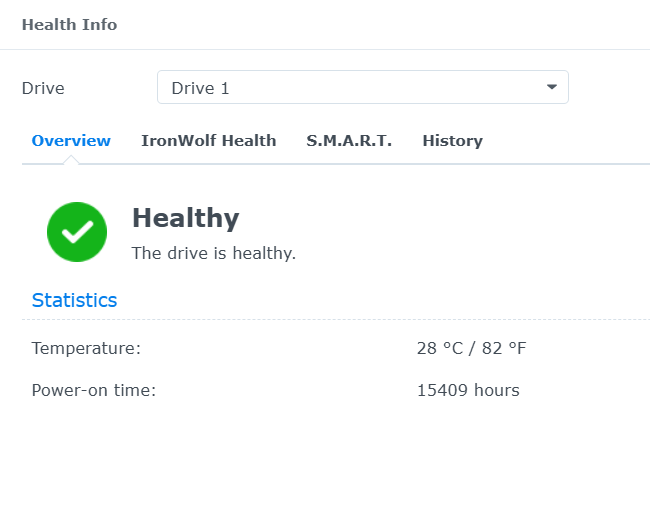The height and width of the screenshot is (514, 650).
Task: Click the Health Info window title
Action: click(69, 25)
